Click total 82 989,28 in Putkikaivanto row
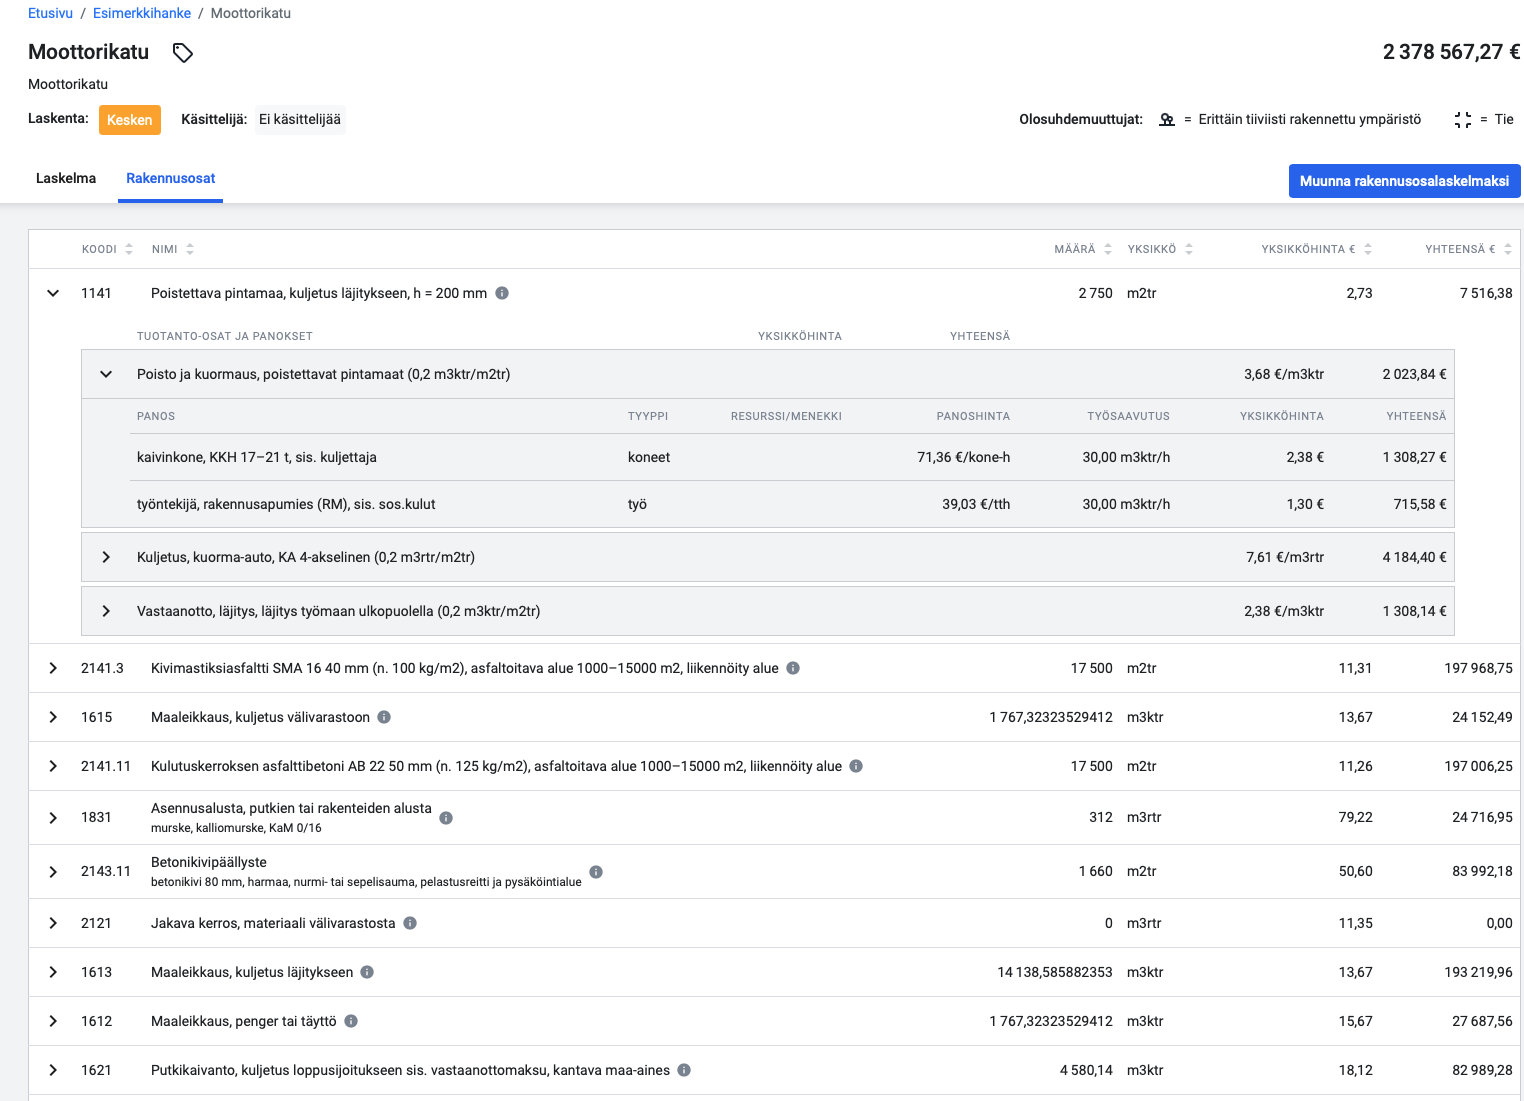Image resolution: width=1524 pixels, height=1101 pixels. pyautogui.click(x=1482, y=1070)
